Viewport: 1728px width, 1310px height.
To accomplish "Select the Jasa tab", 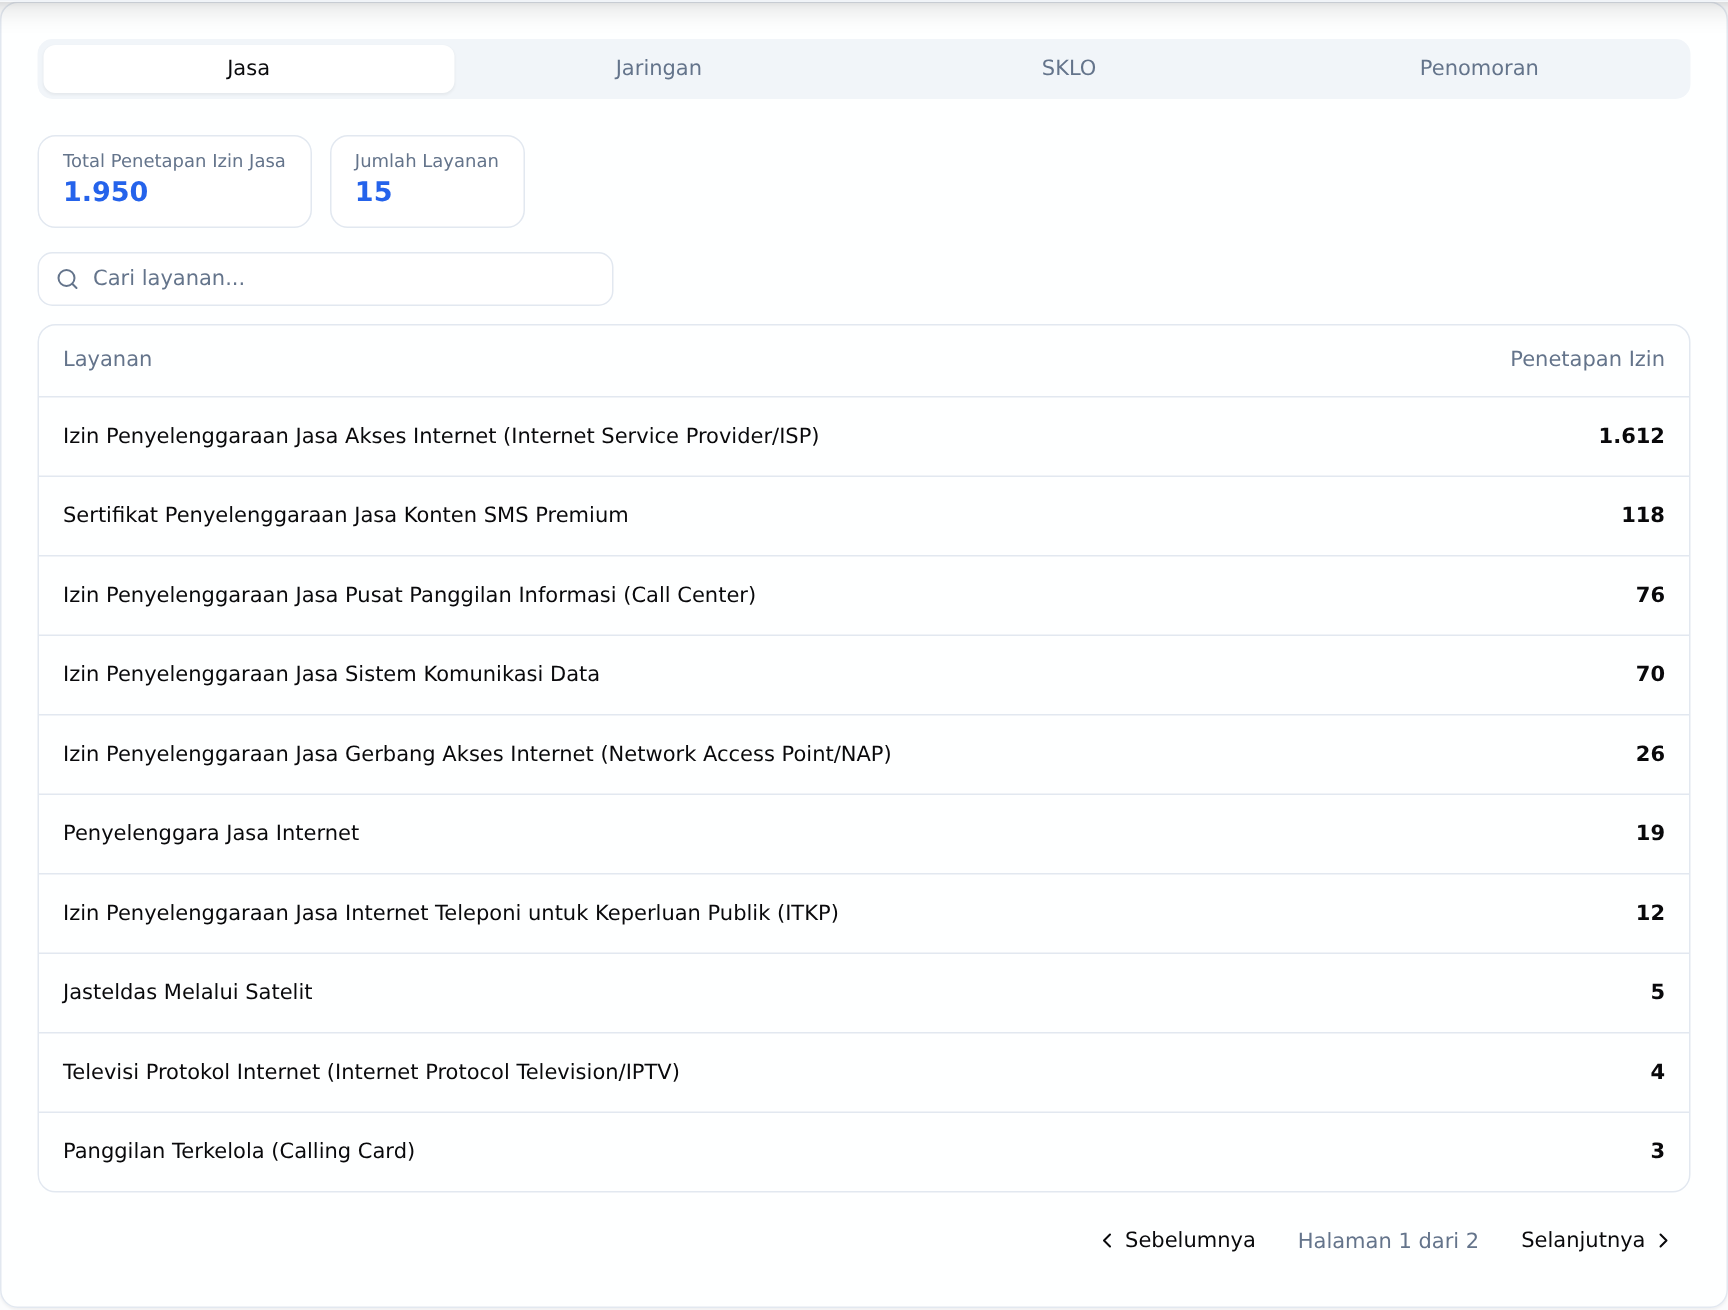I will [248, 68].
